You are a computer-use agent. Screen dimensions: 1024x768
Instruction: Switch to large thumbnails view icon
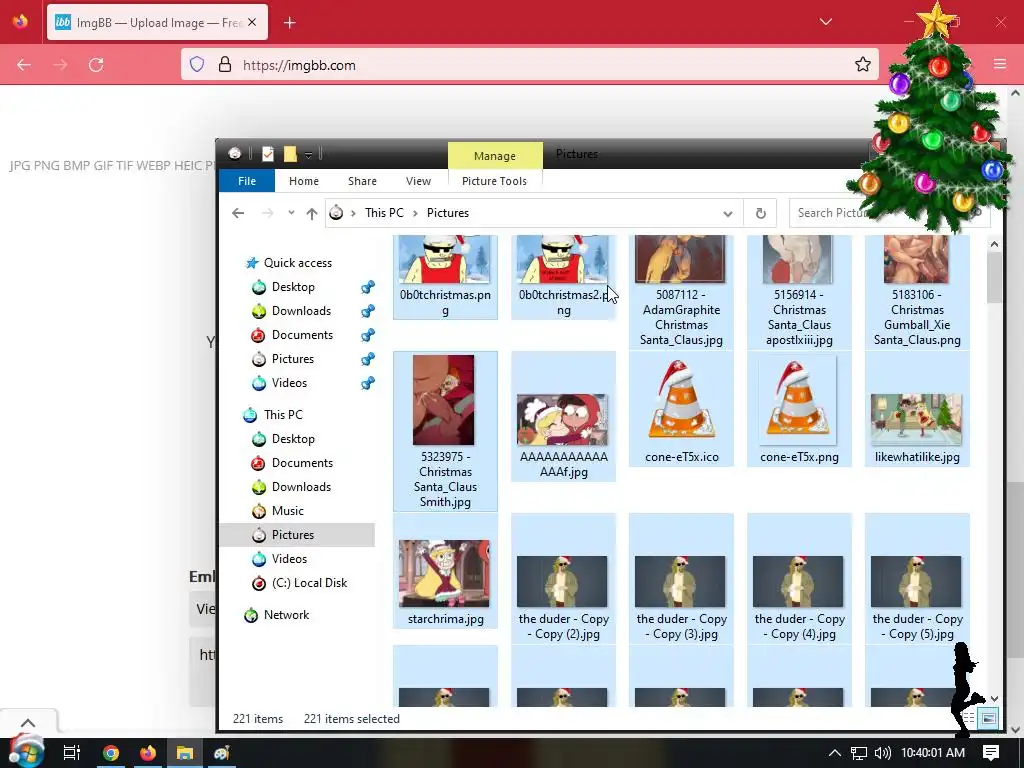point(989,718)
